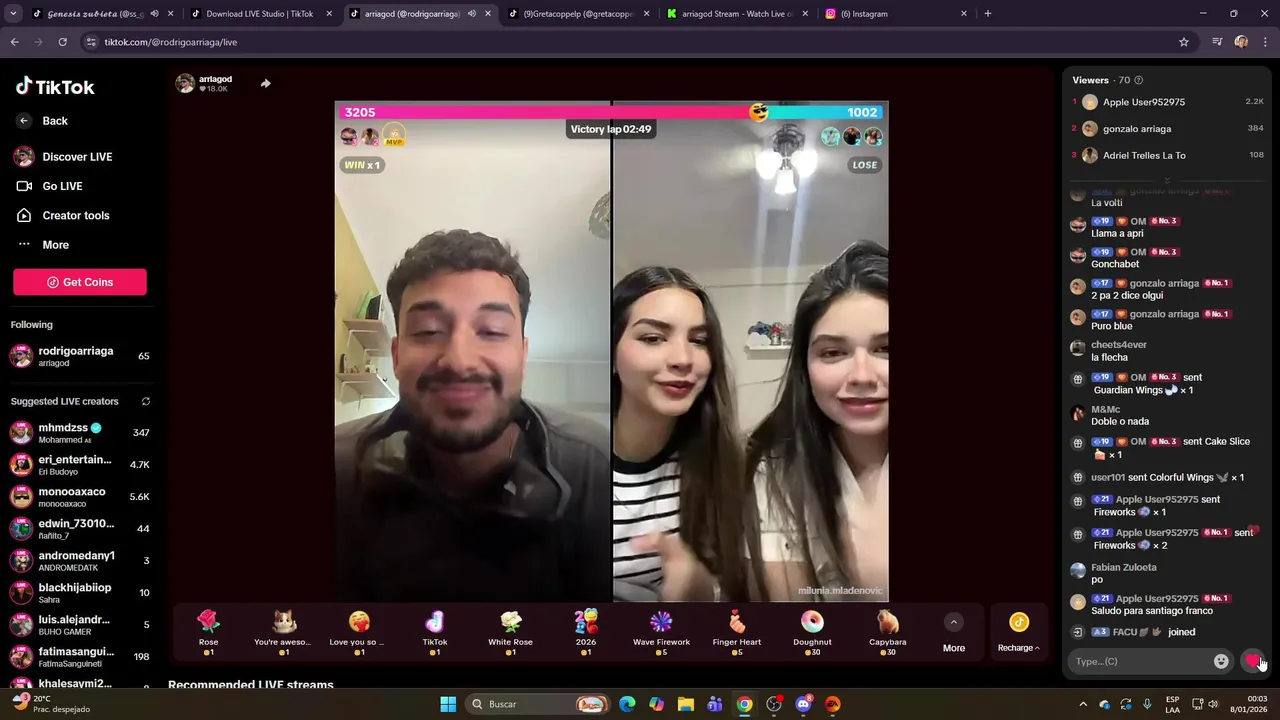This screenshot has height=720, width=1280.
Task: Open the Windows Start menu
Action: pos(448,704)
